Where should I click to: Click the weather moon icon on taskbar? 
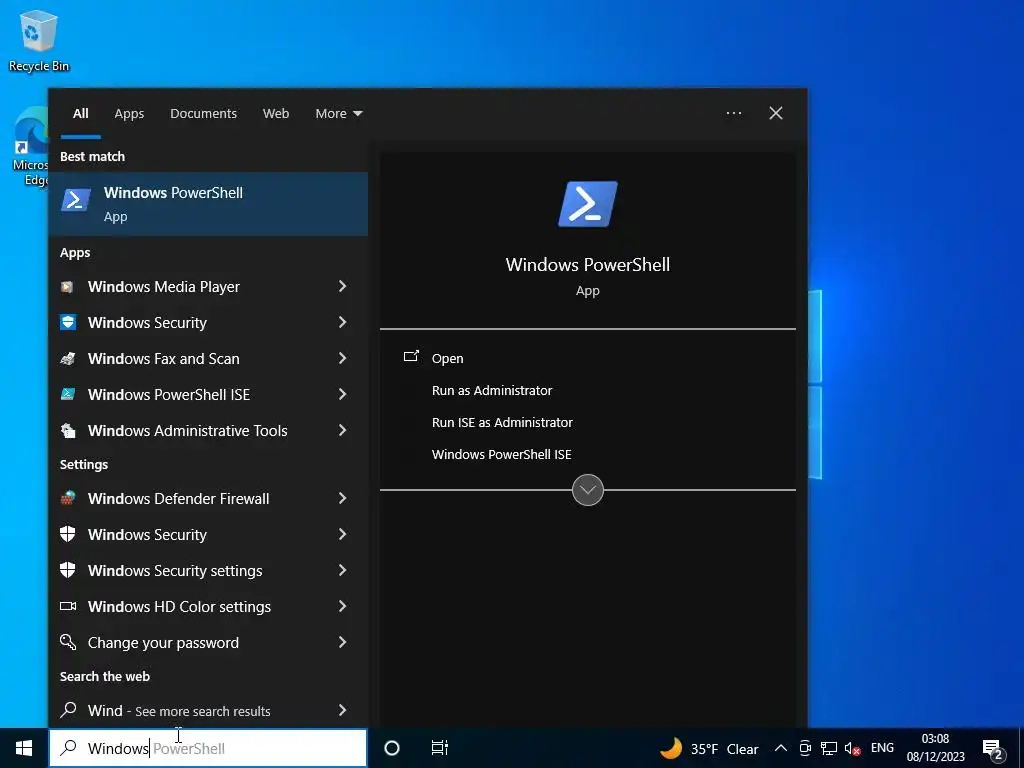tap(671, 748)
